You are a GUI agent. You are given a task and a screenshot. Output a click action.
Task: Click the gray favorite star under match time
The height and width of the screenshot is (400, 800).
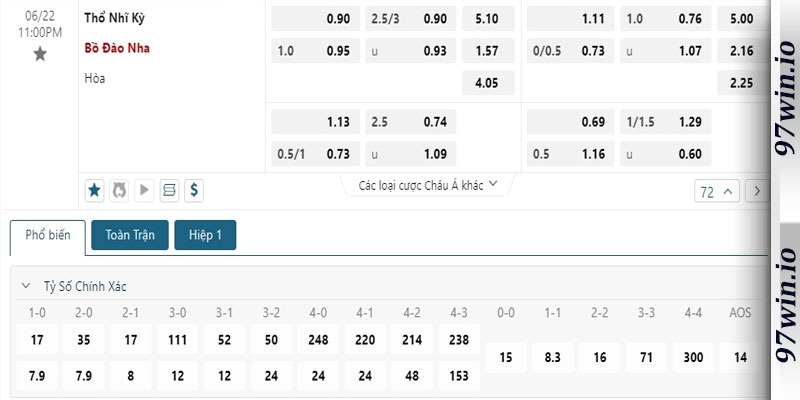(40, 54)
